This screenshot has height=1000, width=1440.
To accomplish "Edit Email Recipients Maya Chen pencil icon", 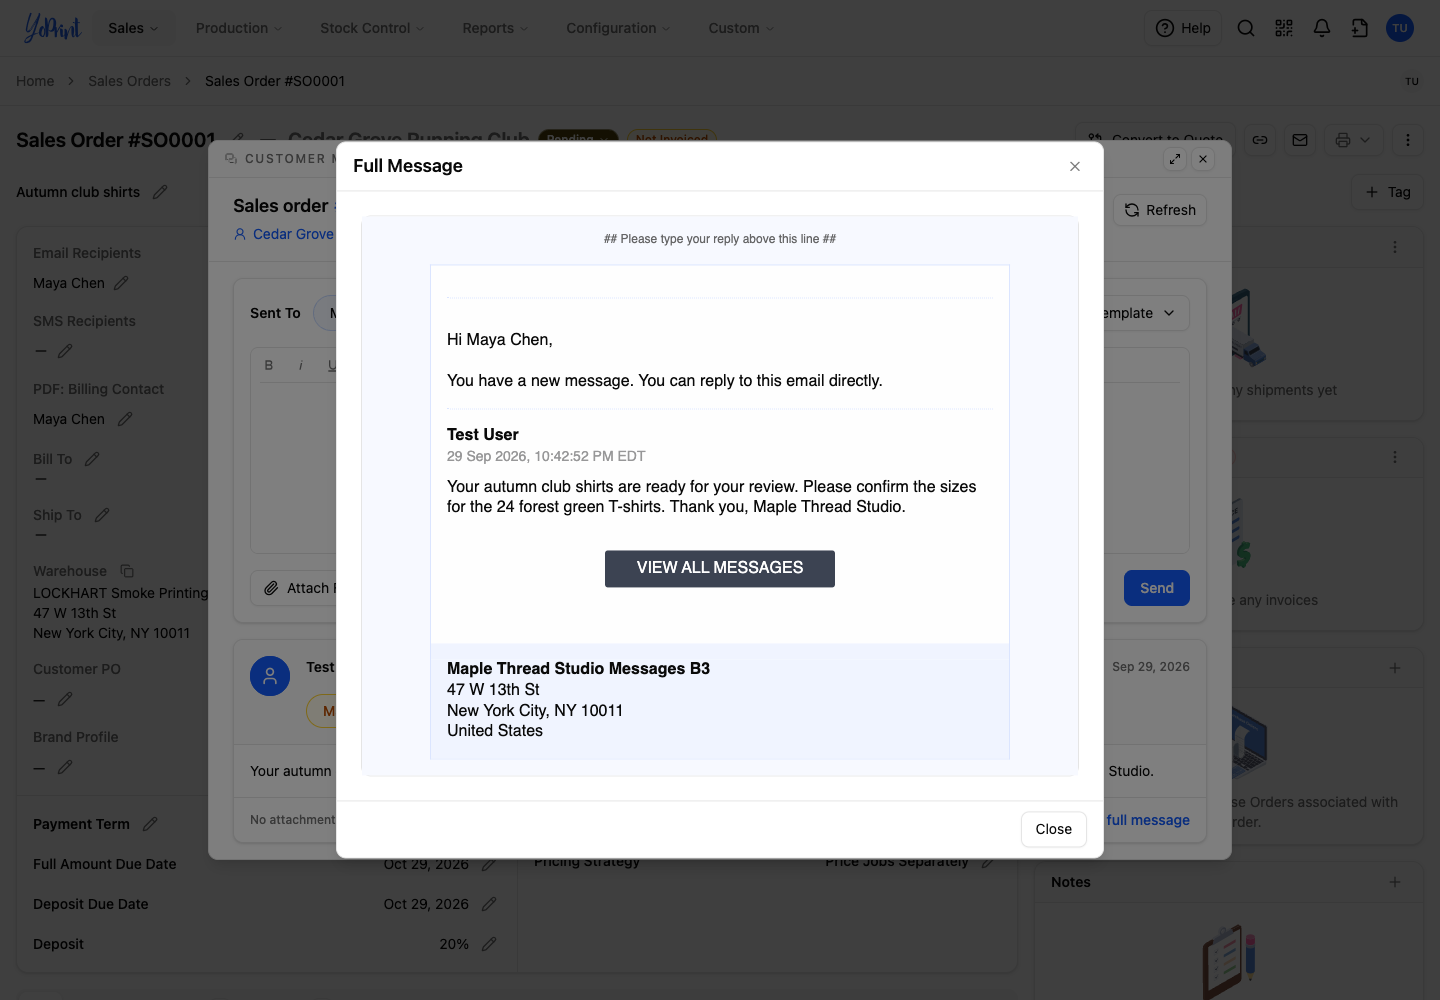I will (121, 283).
